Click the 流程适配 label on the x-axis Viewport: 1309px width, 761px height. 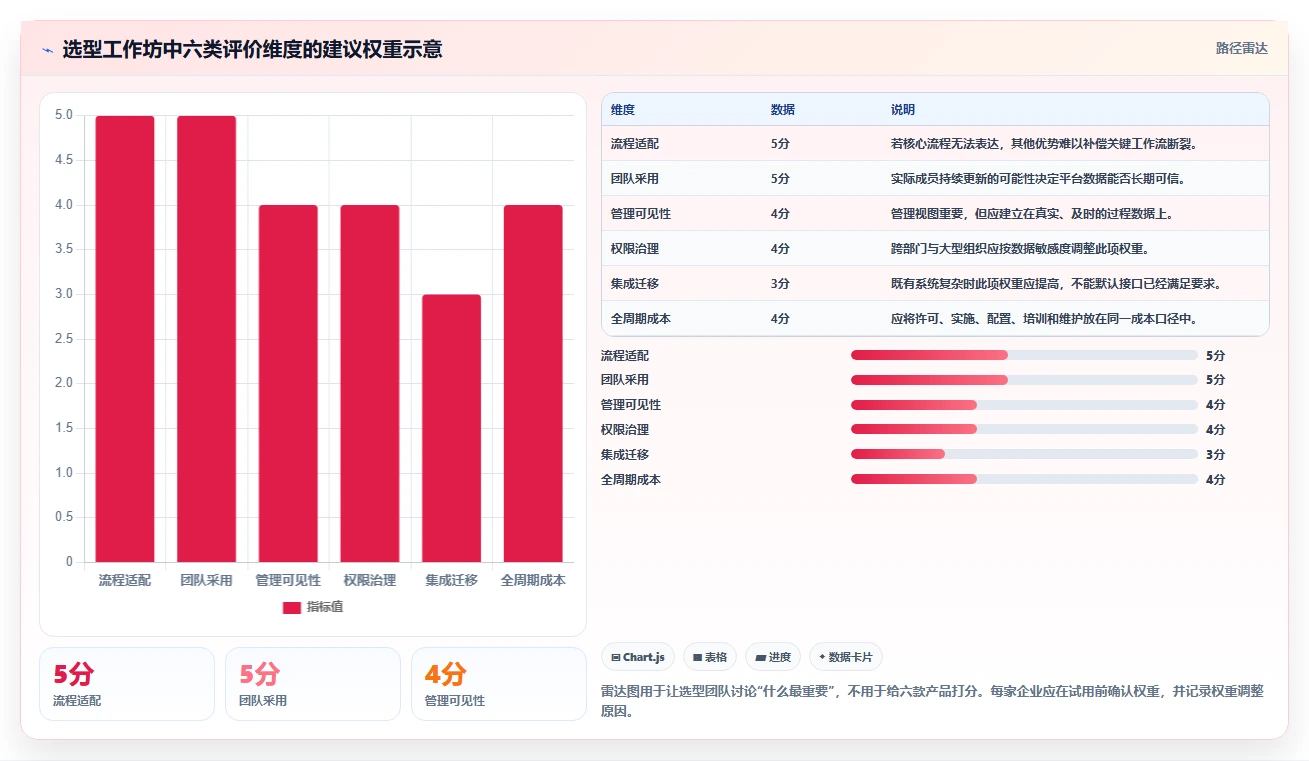125,580
